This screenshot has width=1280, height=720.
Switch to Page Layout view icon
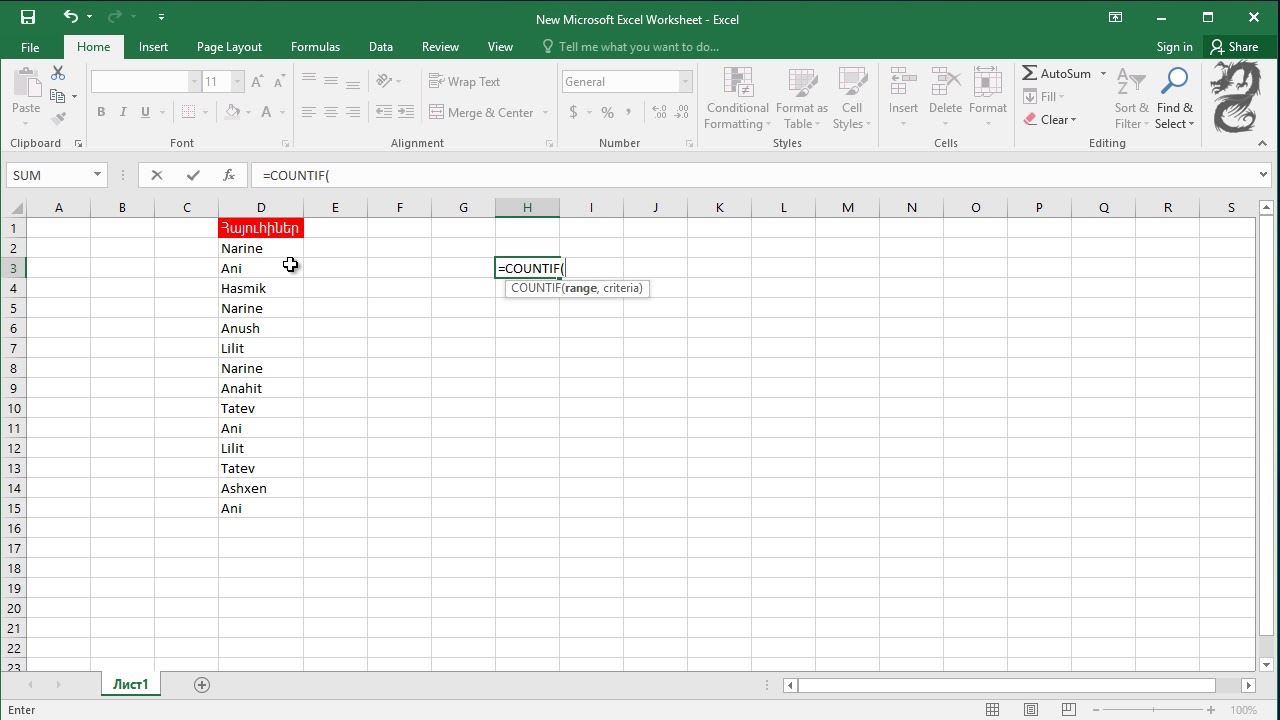click(x=1031, y=710)
